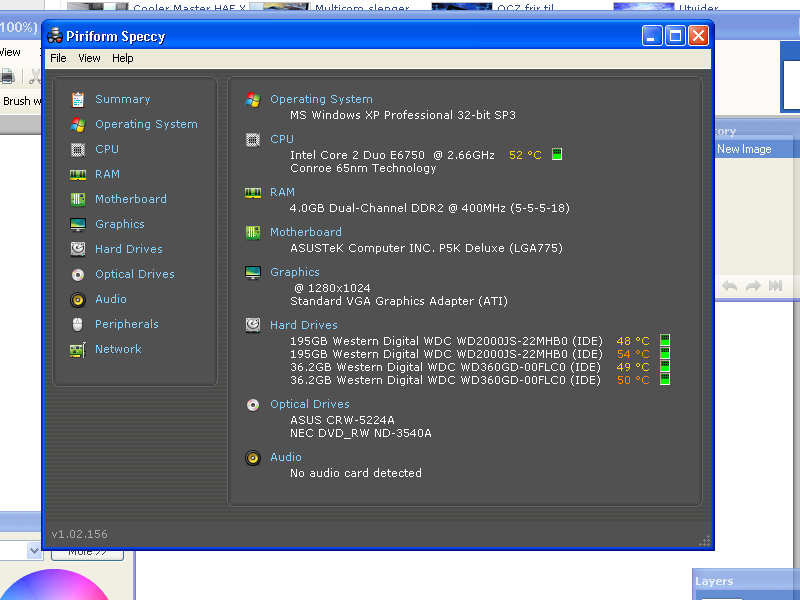Click the version number v1.02.156

click(x=80, y=534)
